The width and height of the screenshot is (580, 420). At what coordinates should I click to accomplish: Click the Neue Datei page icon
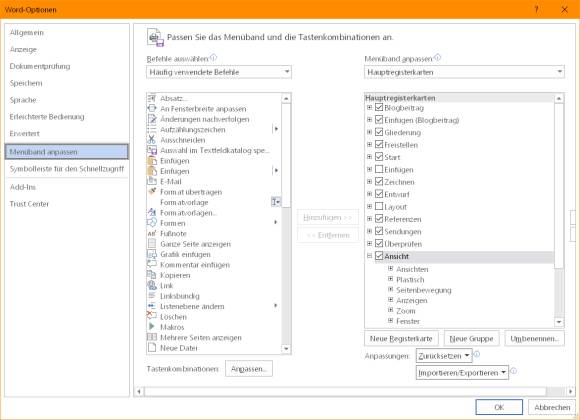tap(152, 347)
